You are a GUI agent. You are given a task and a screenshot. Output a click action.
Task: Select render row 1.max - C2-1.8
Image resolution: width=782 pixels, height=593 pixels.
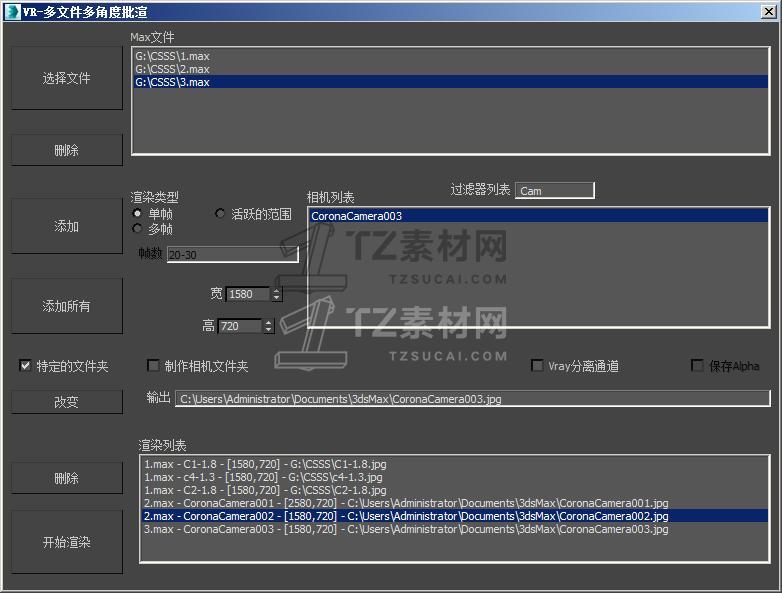[455, 490]
